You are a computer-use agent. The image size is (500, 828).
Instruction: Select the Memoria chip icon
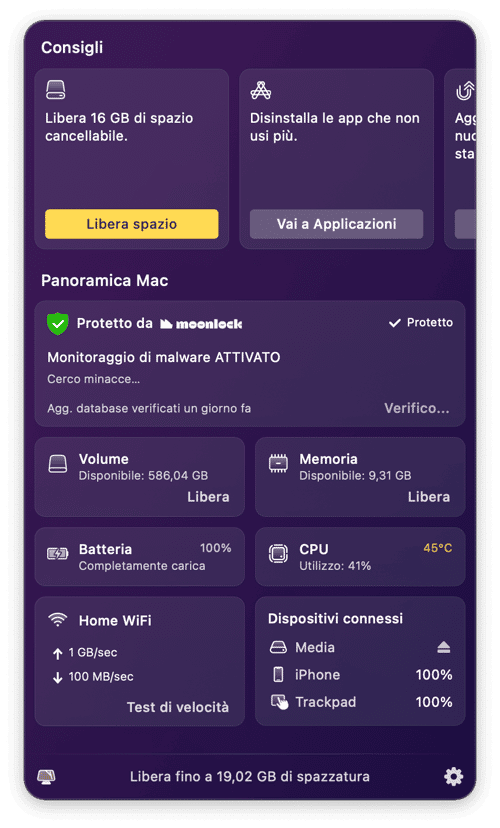(278, 463)
